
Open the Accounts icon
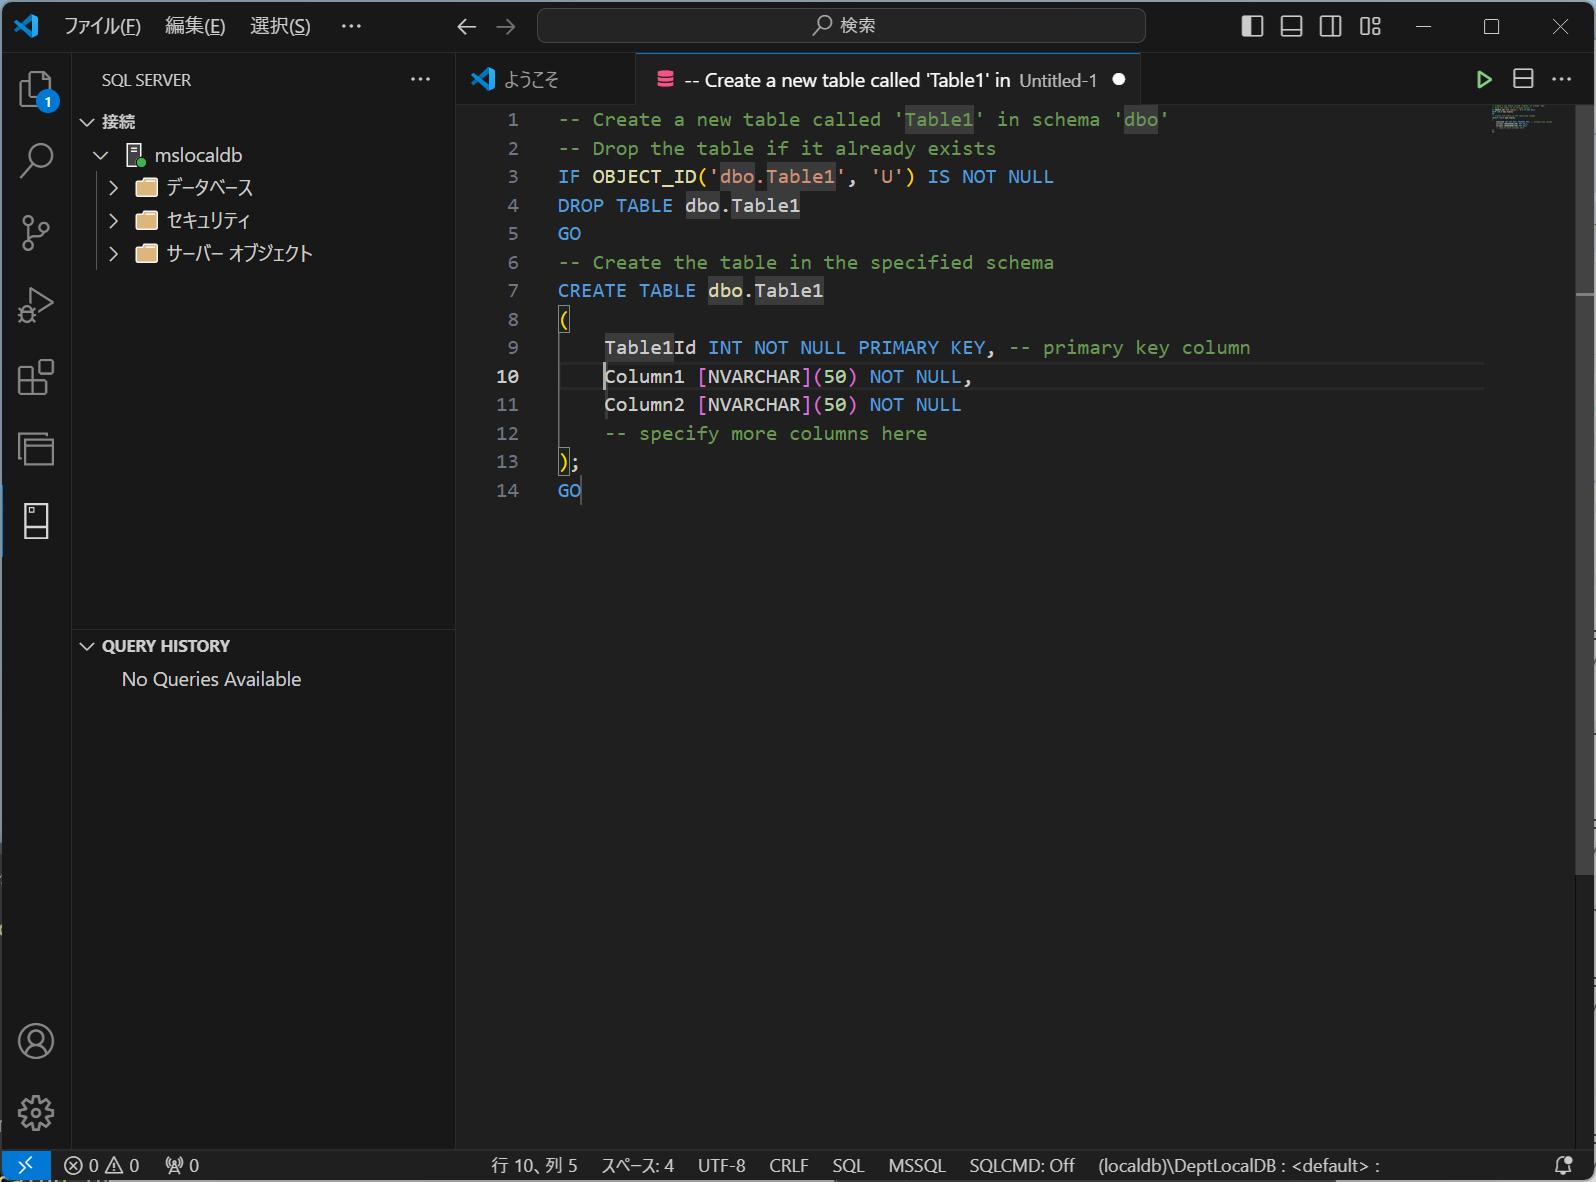click(x=36, y=1041)
